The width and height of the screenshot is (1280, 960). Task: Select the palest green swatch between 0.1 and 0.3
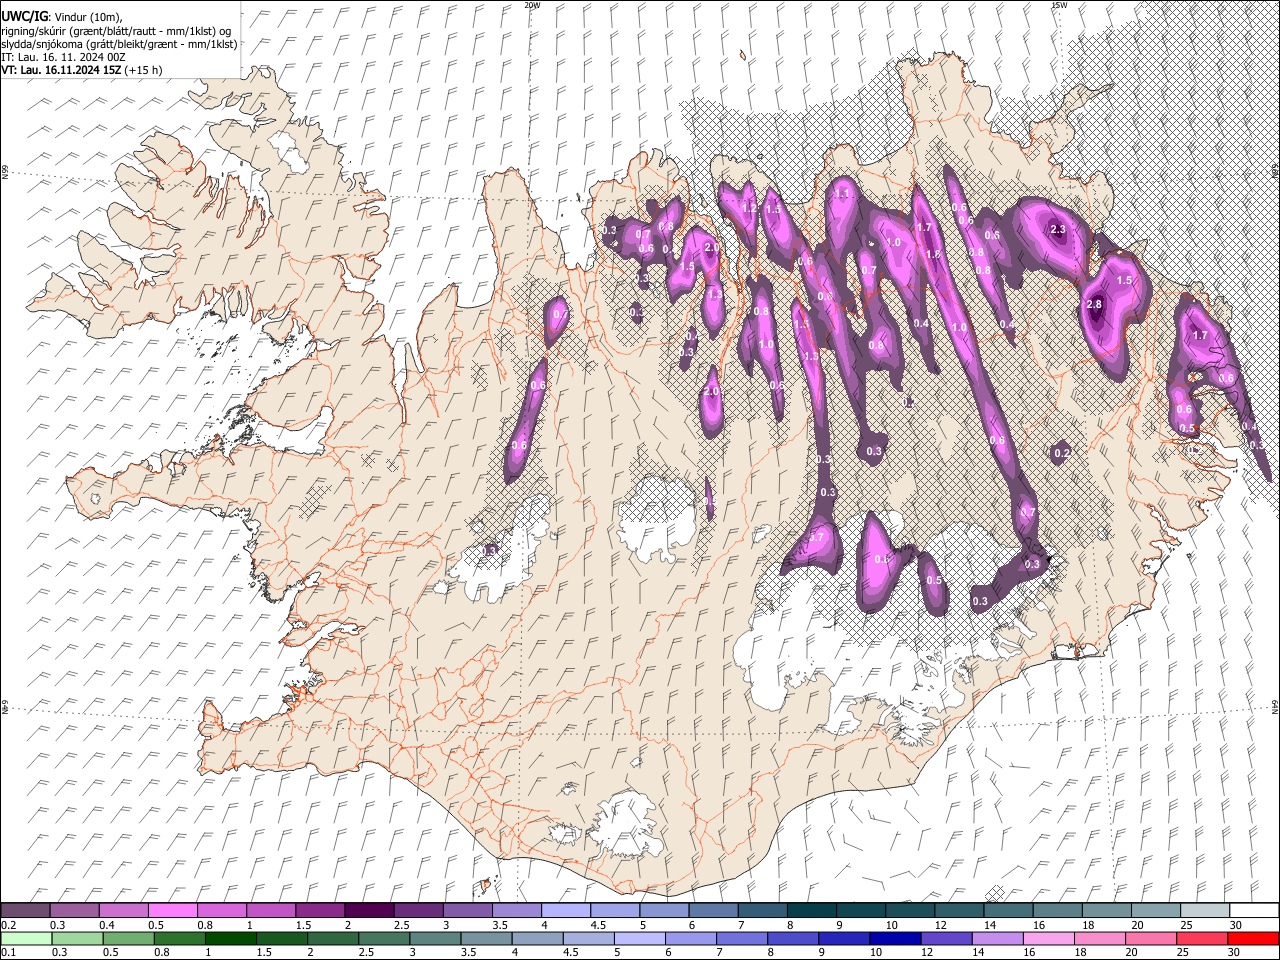[x=25, y=938]
